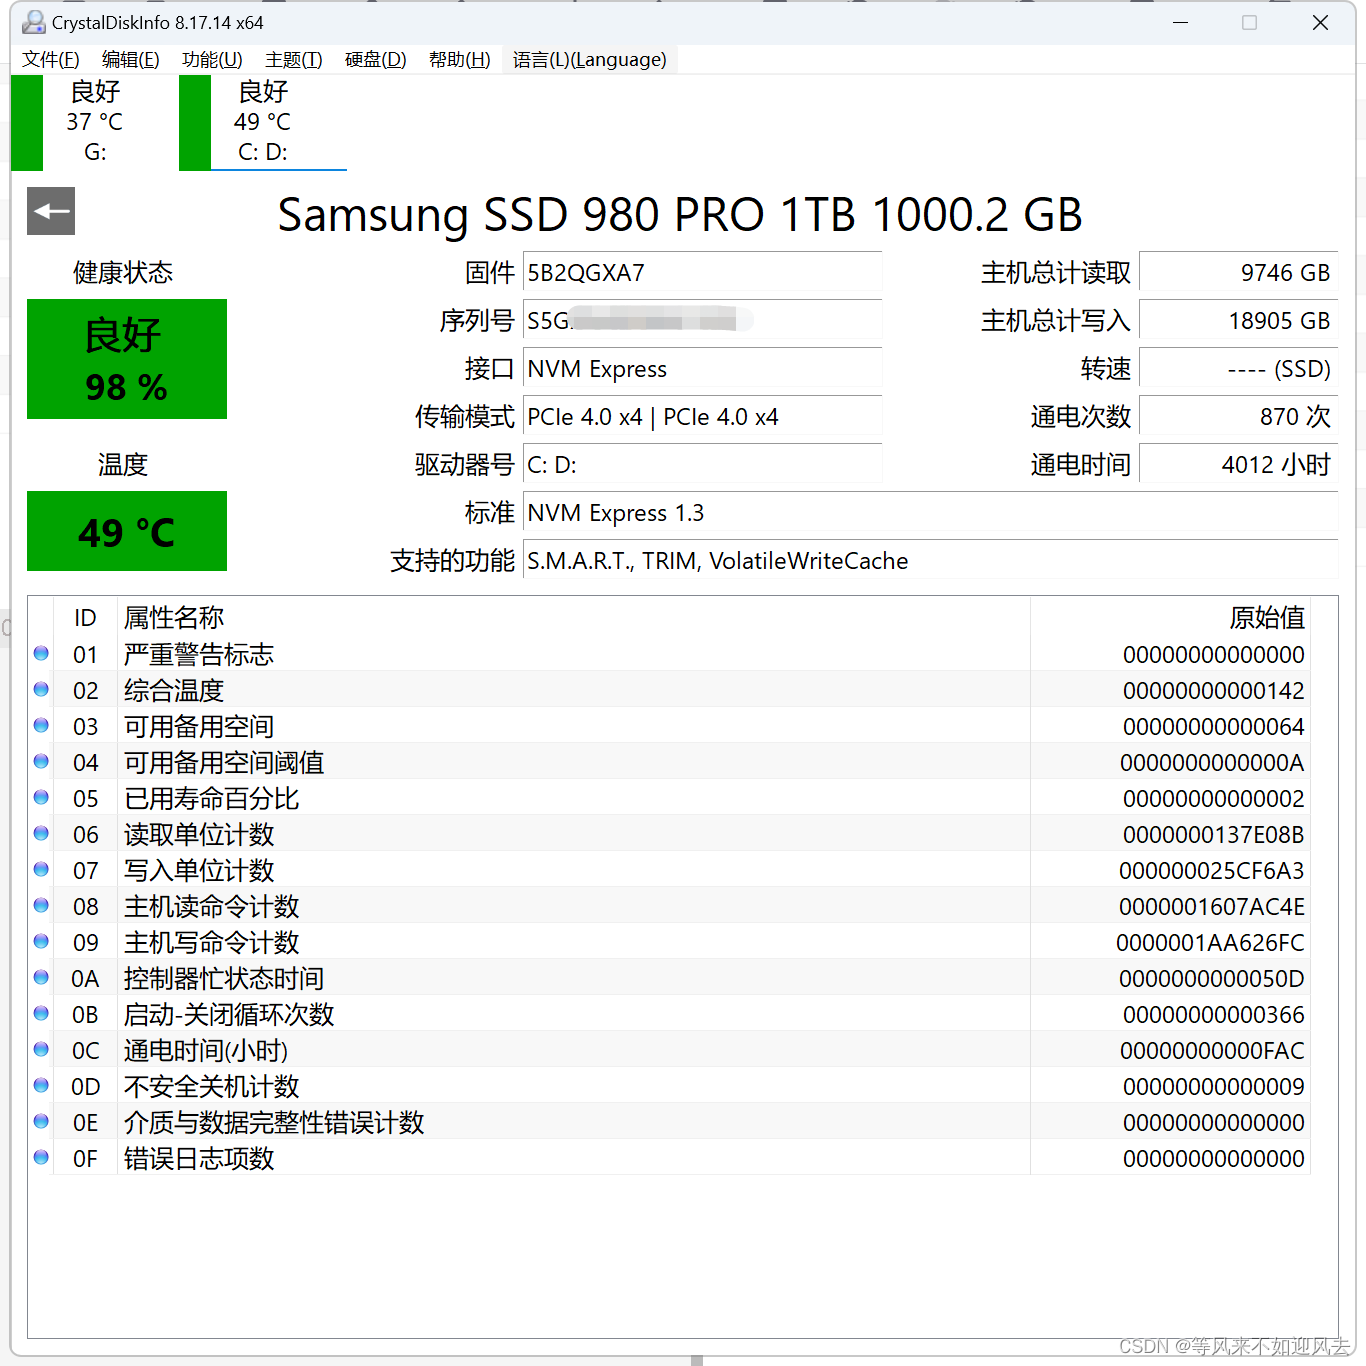Click the standard field NVM Express 1.3

coord(930,512)
